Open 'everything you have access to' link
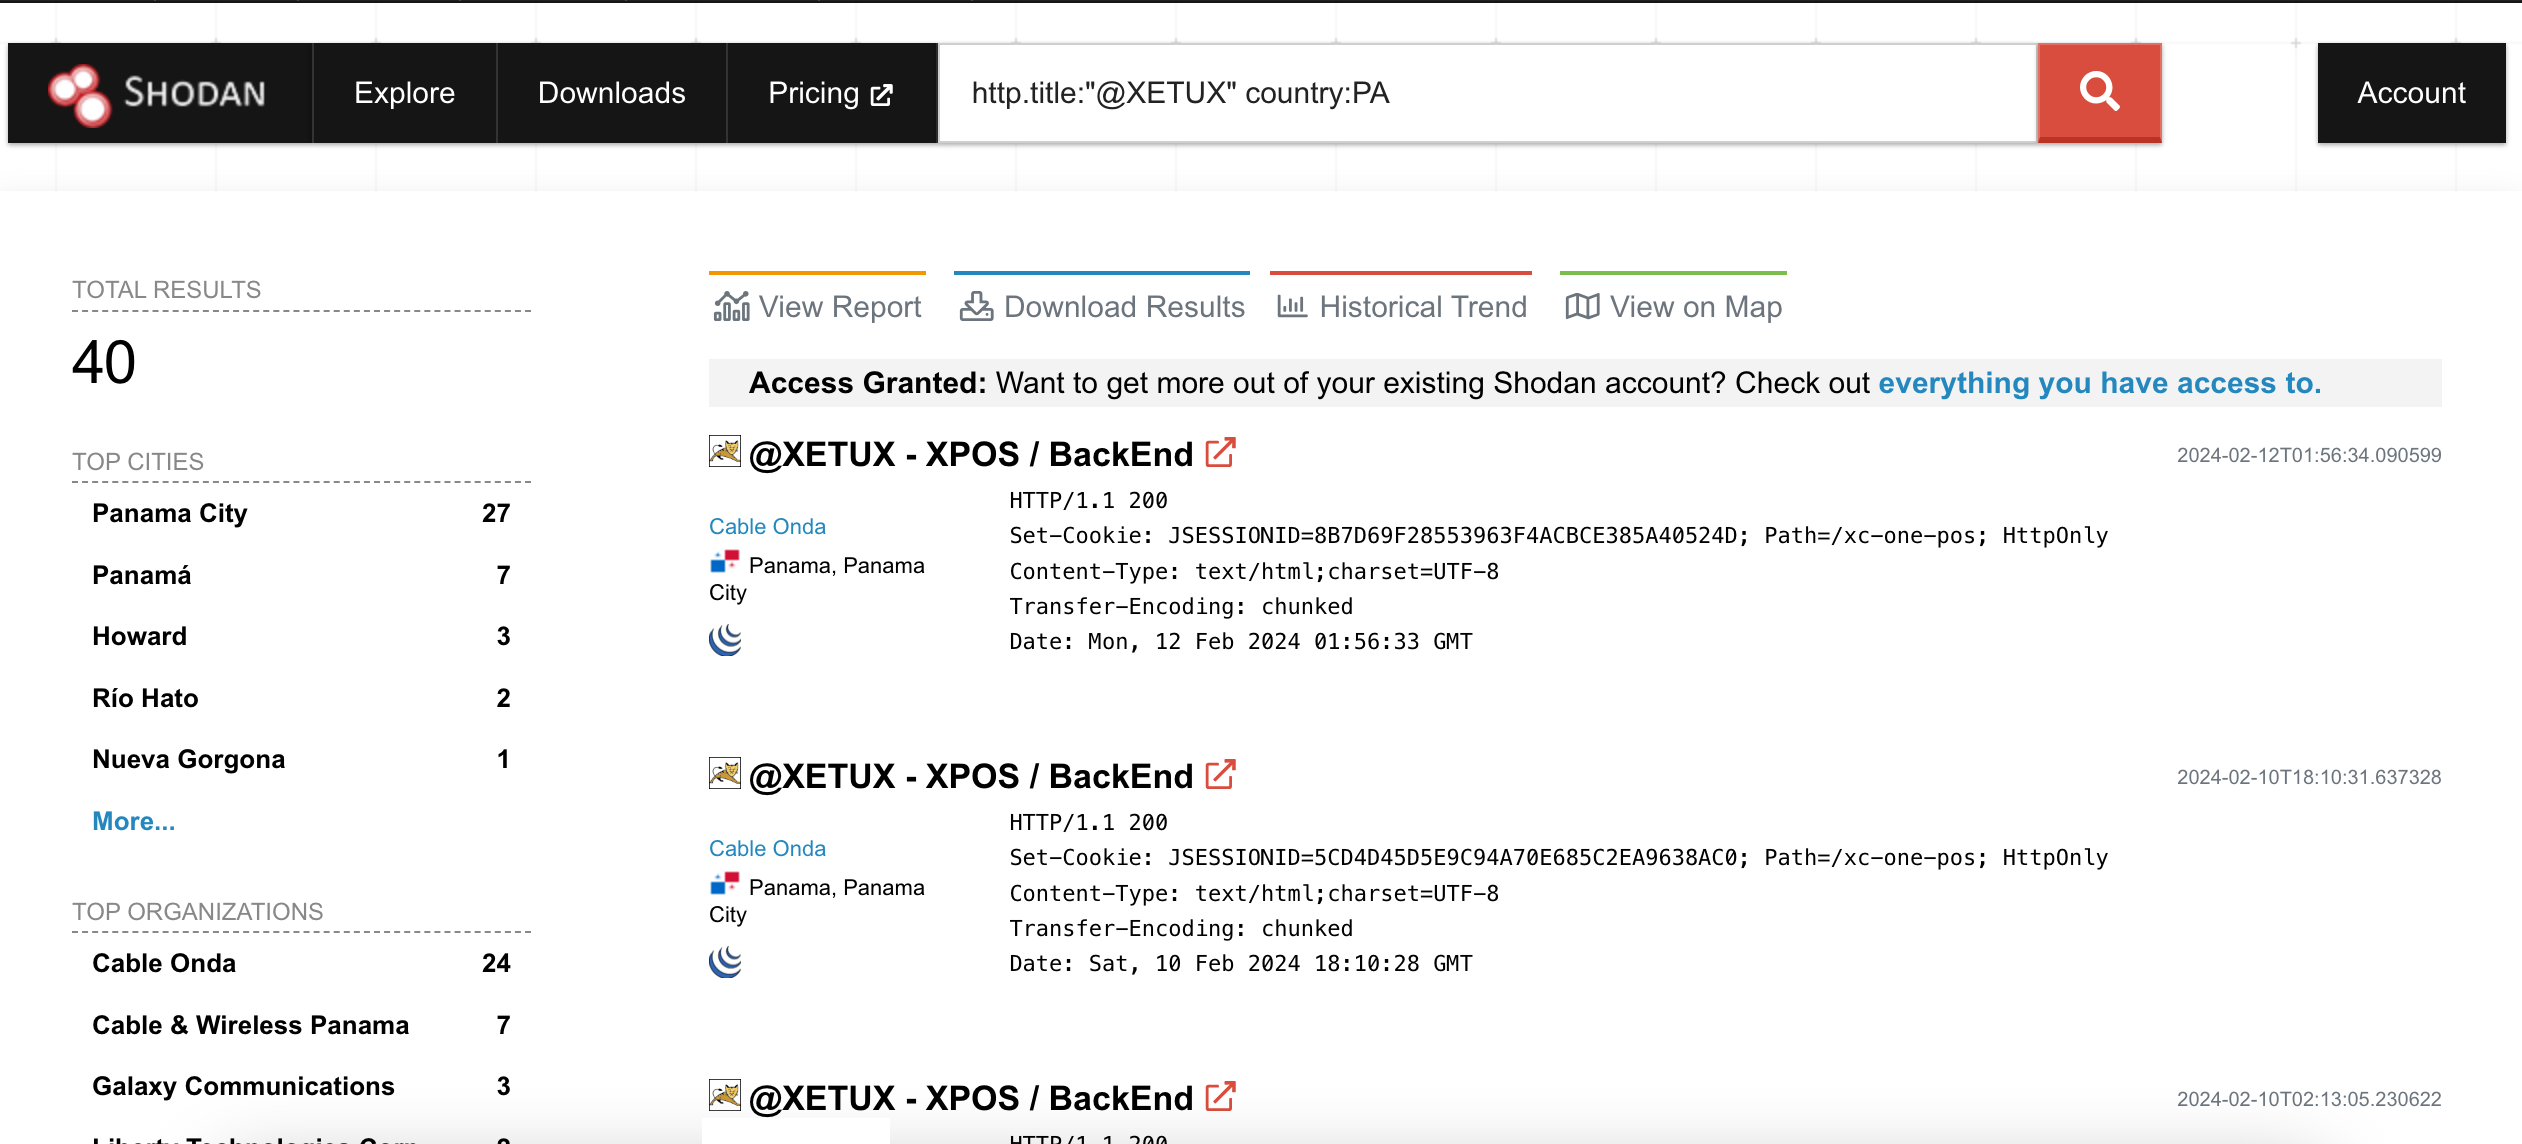2522x1144 pixels. coord(2100,383)
